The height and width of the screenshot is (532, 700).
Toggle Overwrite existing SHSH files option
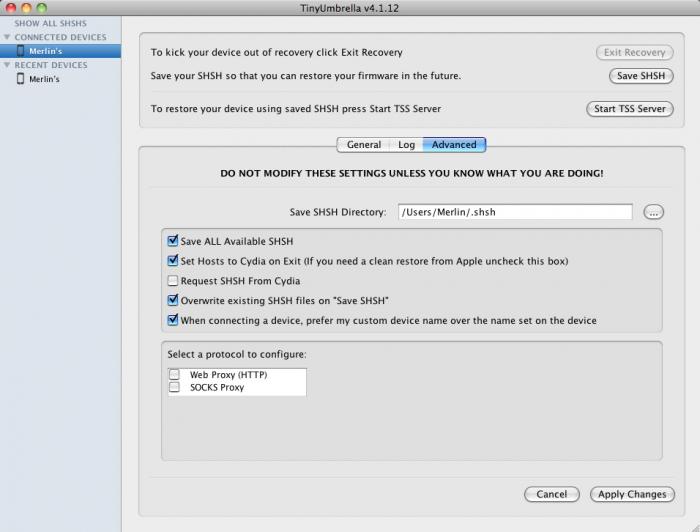(173, 300)
